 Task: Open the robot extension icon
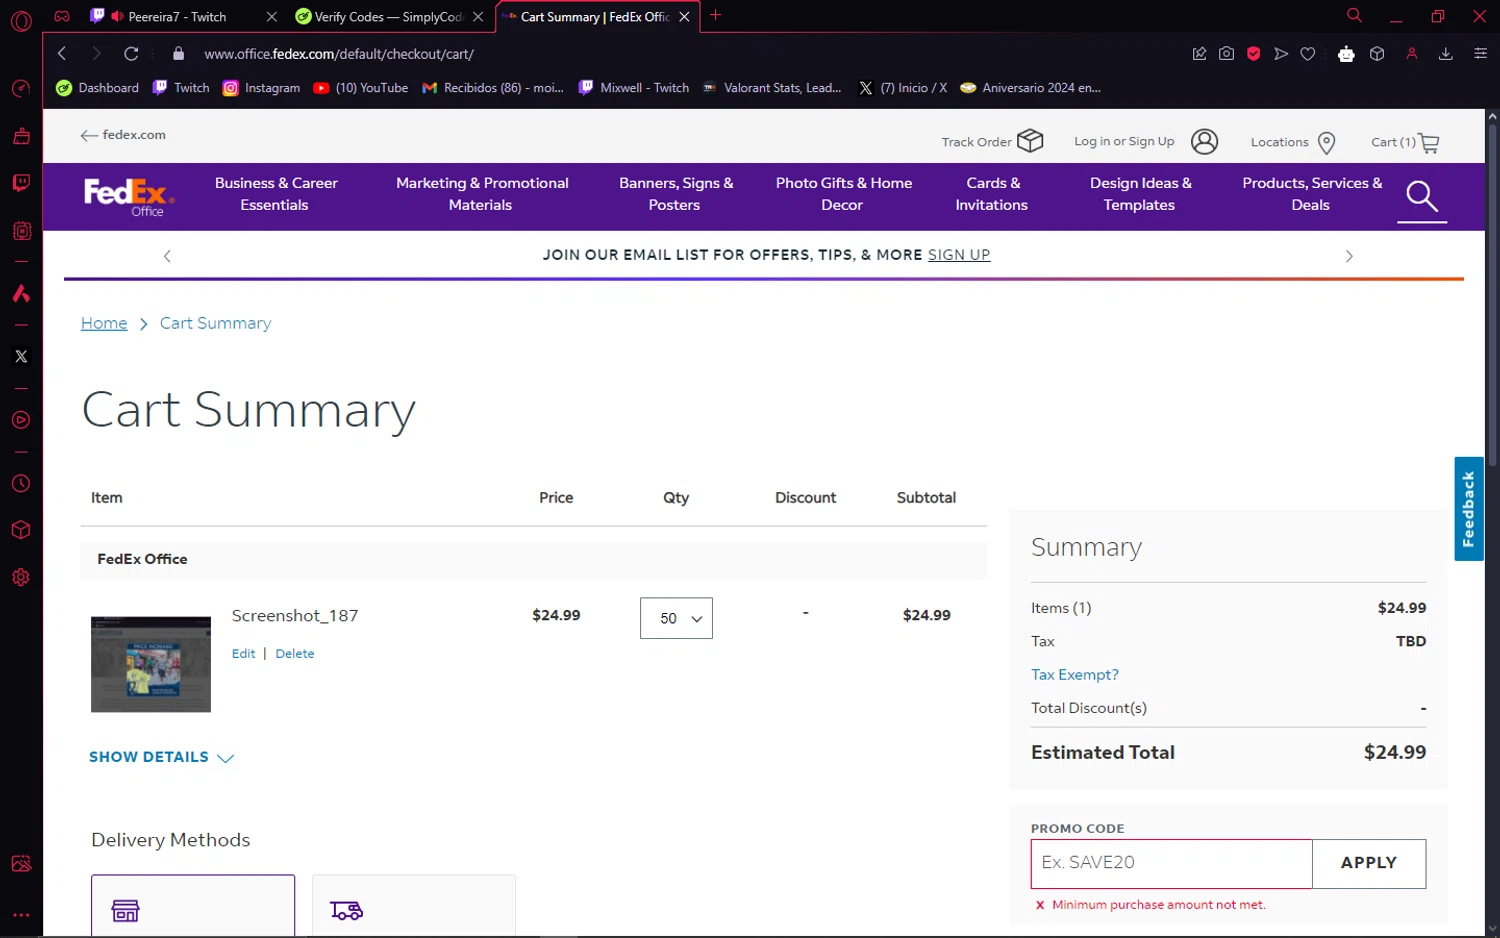click(1346, 54)
